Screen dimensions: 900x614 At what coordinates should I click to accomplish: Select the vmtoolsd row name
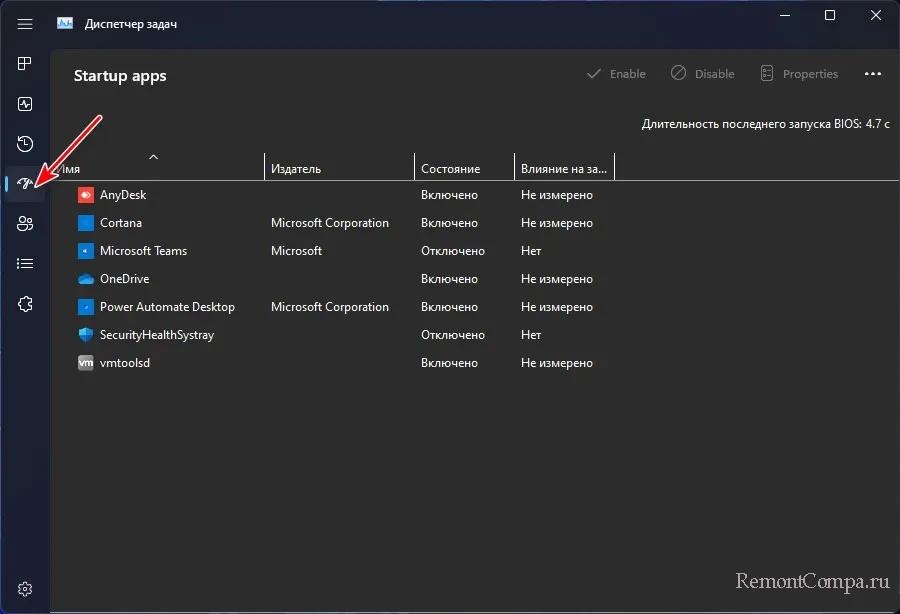(125, 363)
